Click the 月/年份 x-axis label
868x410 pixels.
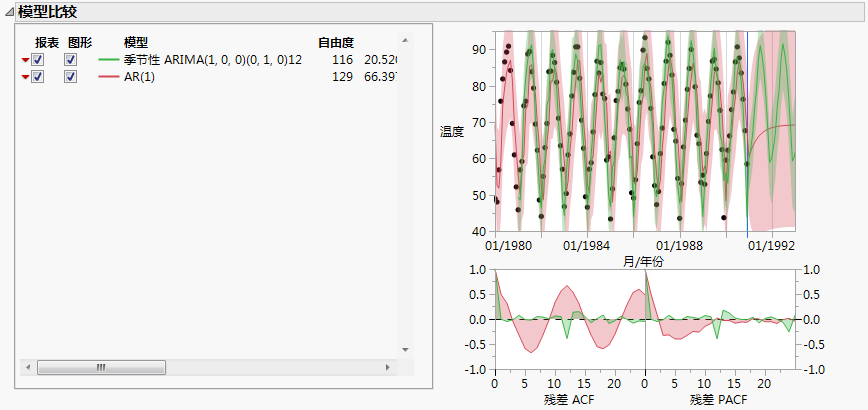click(x=643, y=262)
